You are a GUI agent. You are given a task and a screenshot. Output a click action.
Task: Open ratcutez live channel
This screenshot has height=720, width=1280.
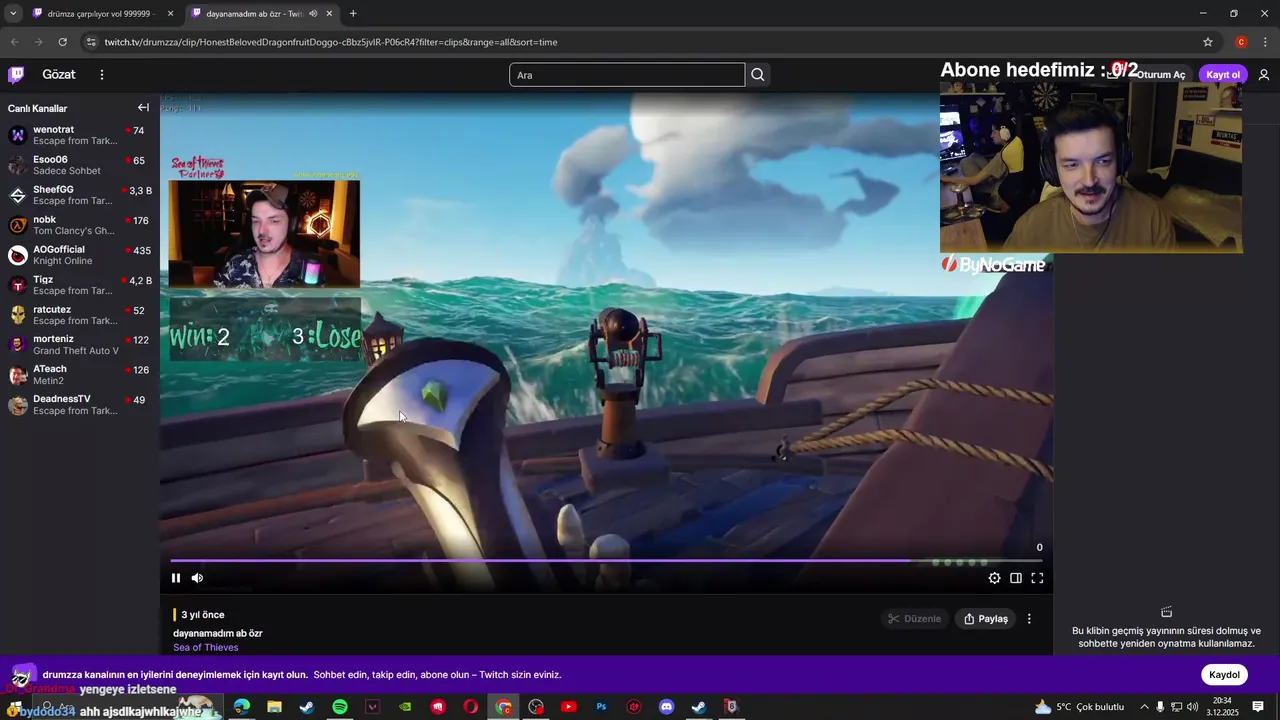(78, 315)
